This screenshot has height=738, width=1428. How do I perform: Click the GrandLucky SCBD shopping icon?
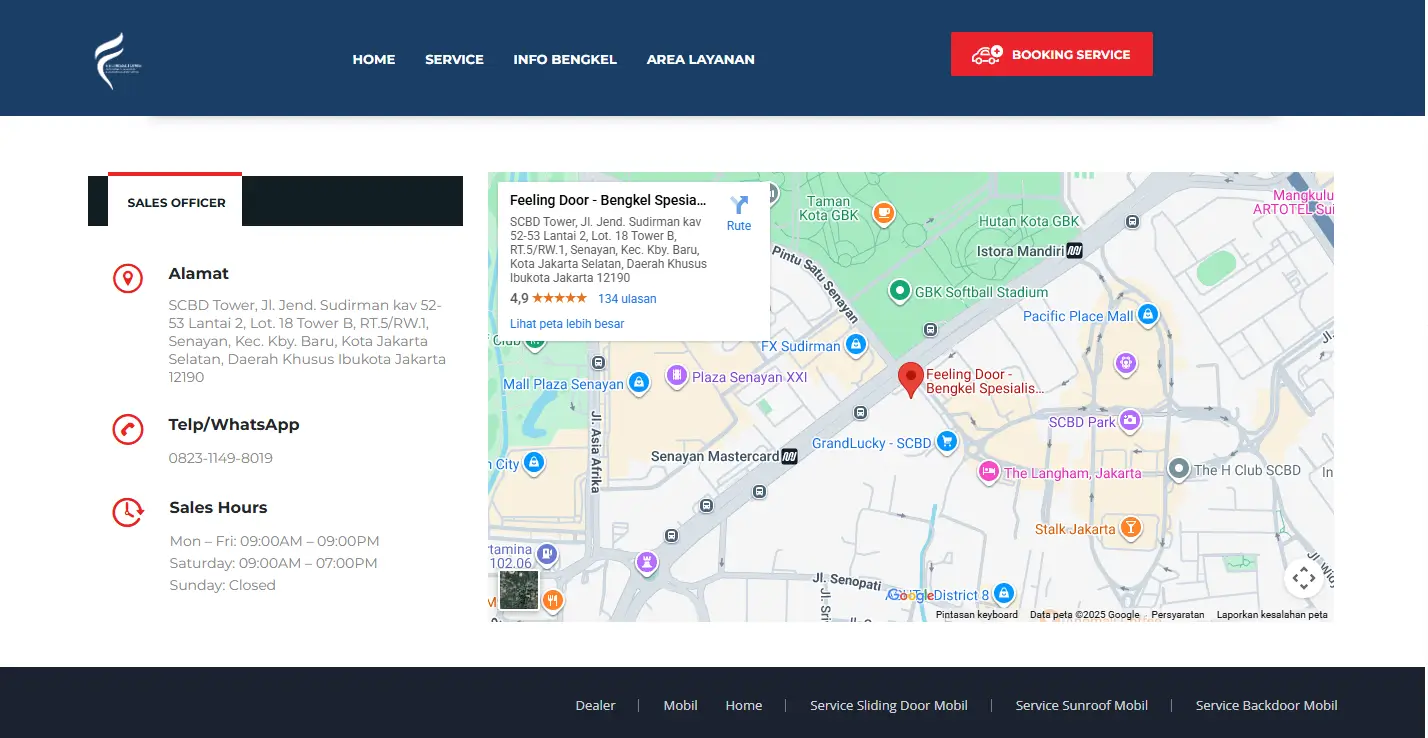coord(946,442)
